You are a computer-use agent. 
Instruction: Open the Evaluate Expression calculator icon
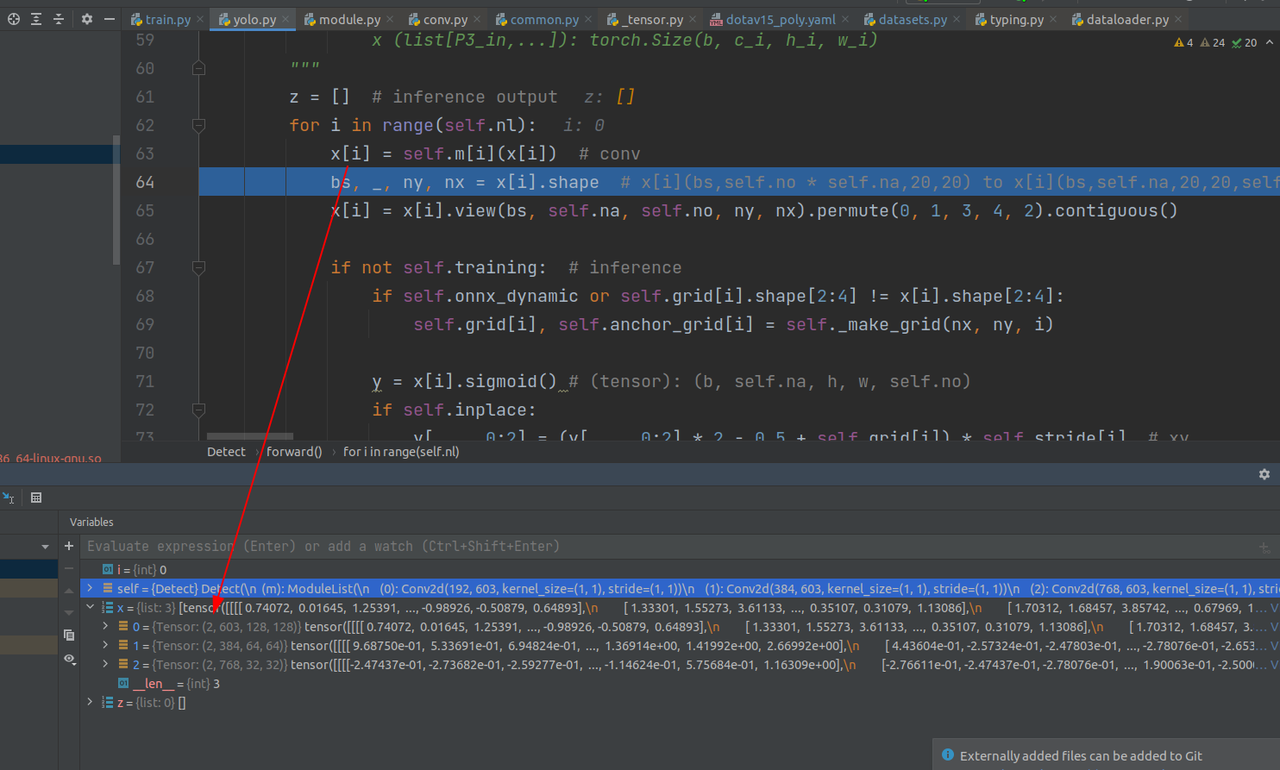point(36,497)
